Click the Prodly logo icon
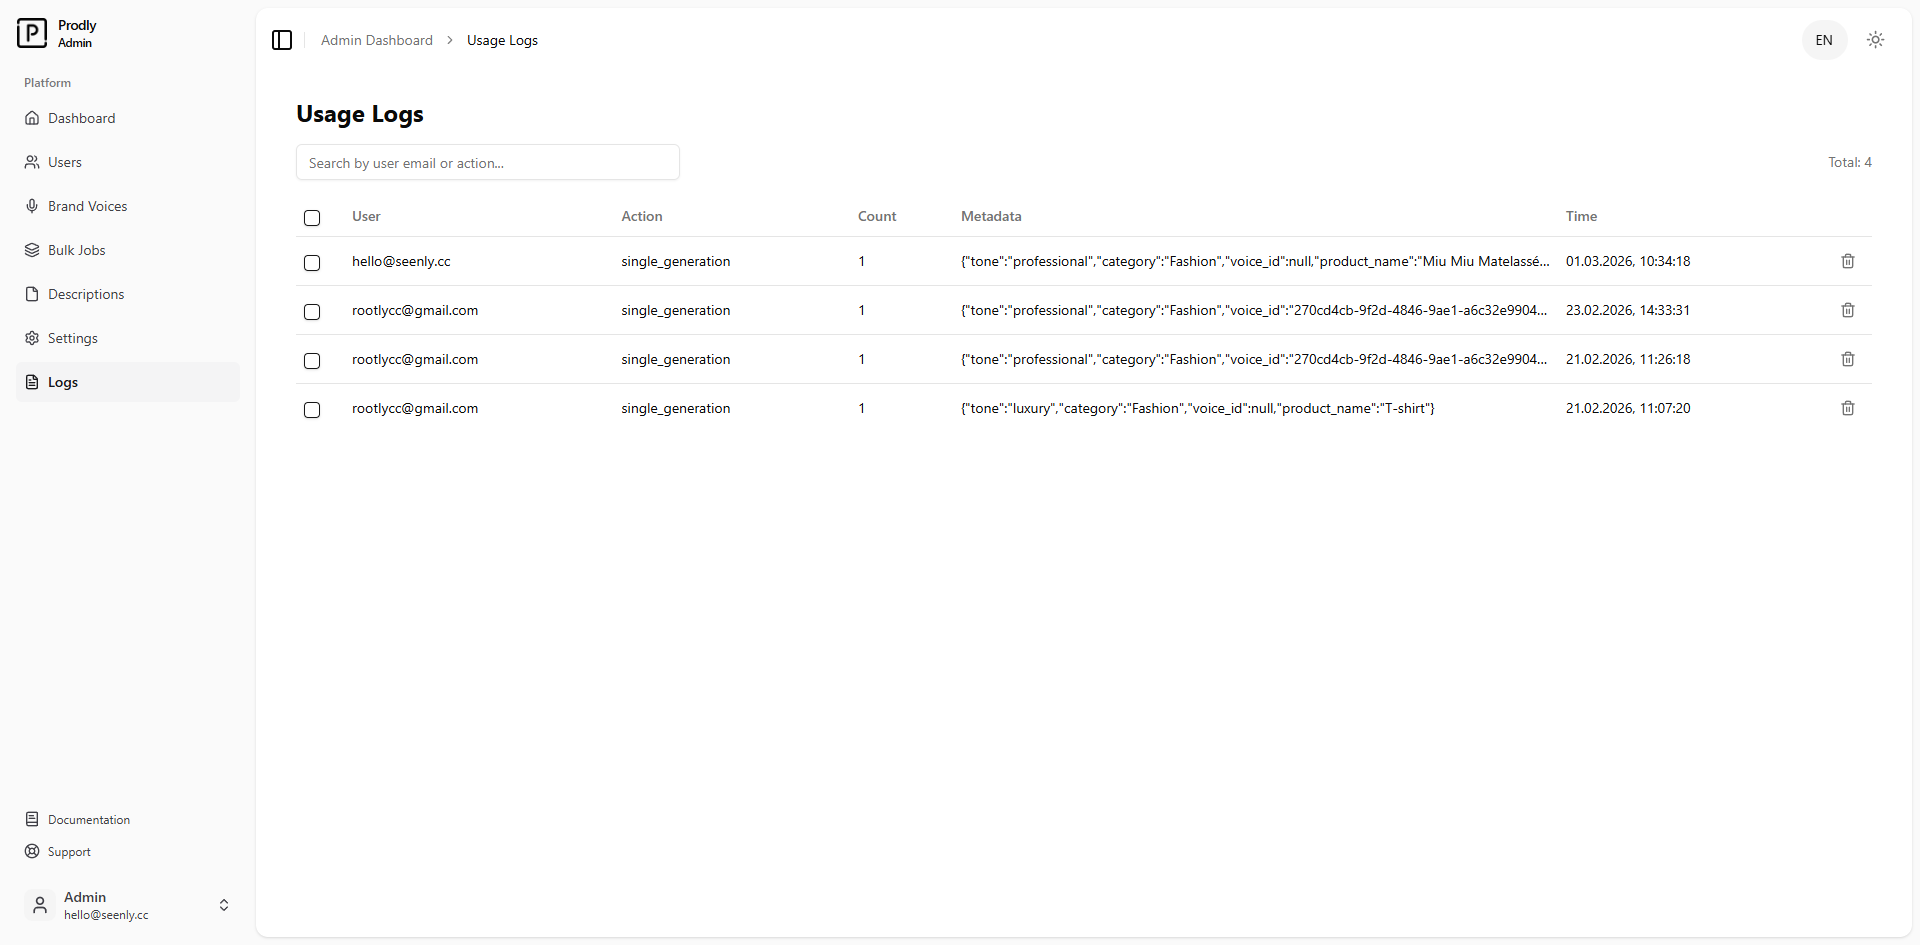Viewport: 1920px width, 945px height. pos(32,33)
